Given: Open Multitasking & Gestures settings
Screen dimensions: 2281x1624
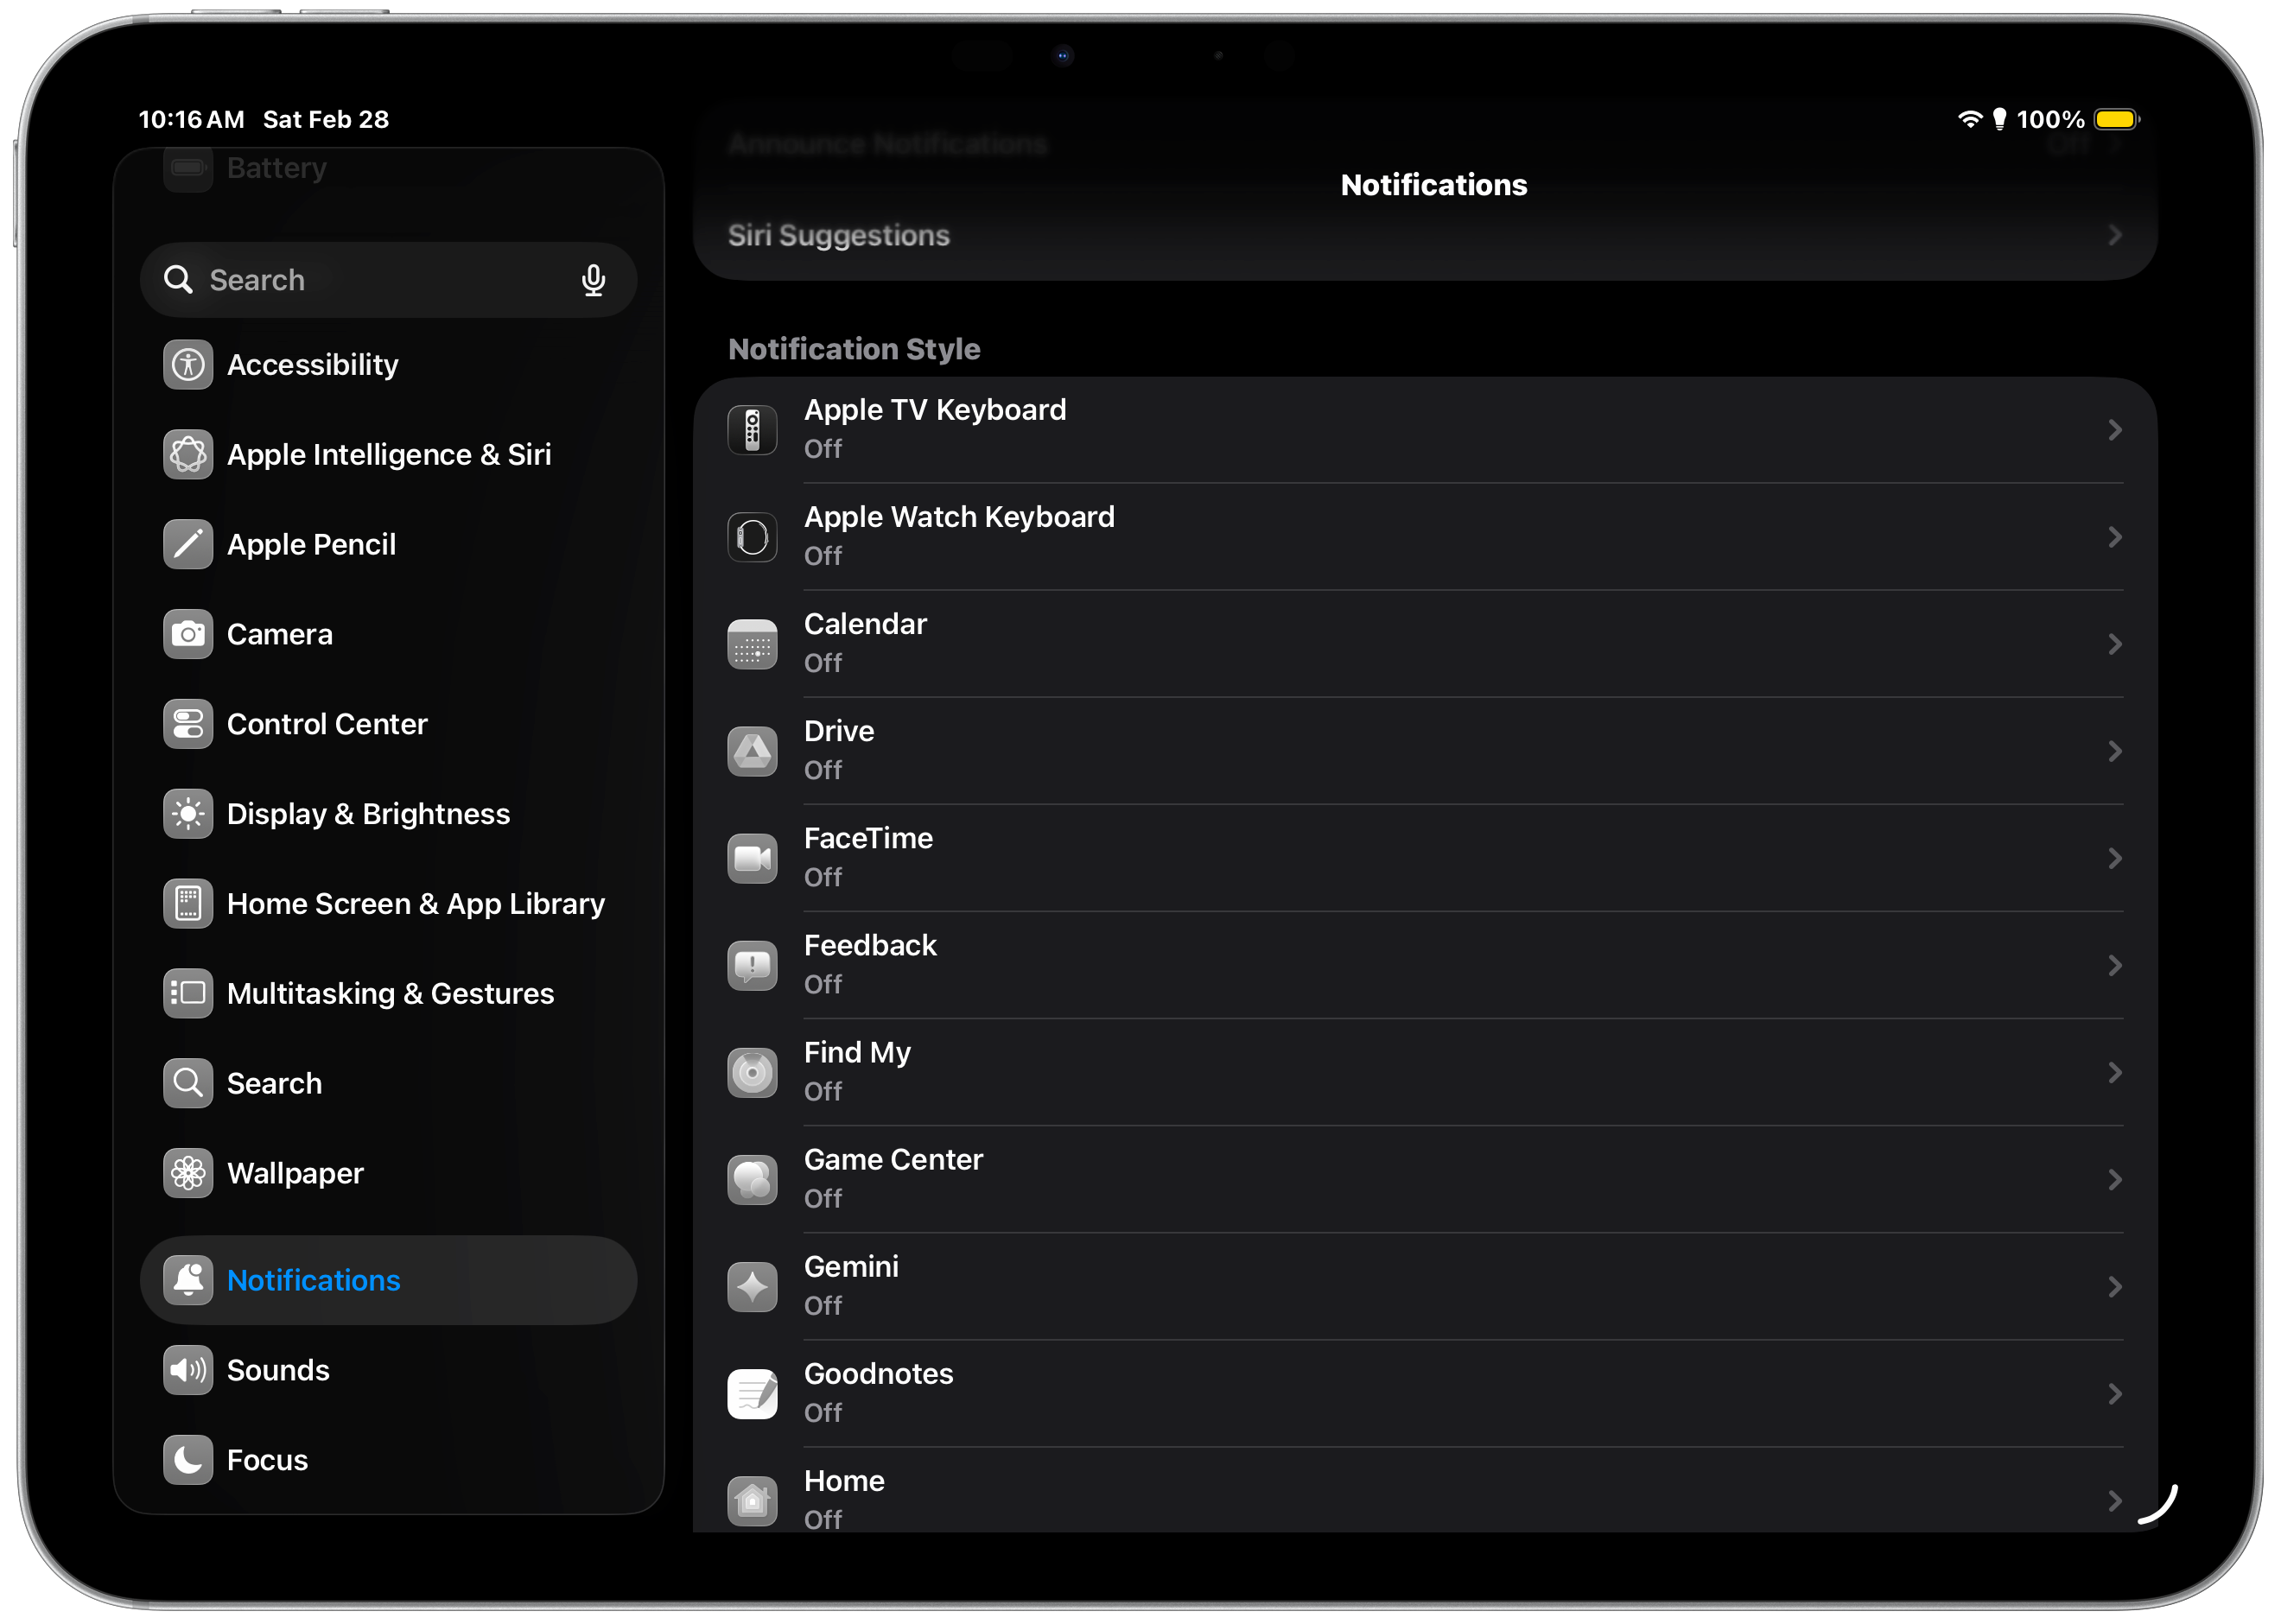Looking at the screenshot, I should [x=390, y=994].
